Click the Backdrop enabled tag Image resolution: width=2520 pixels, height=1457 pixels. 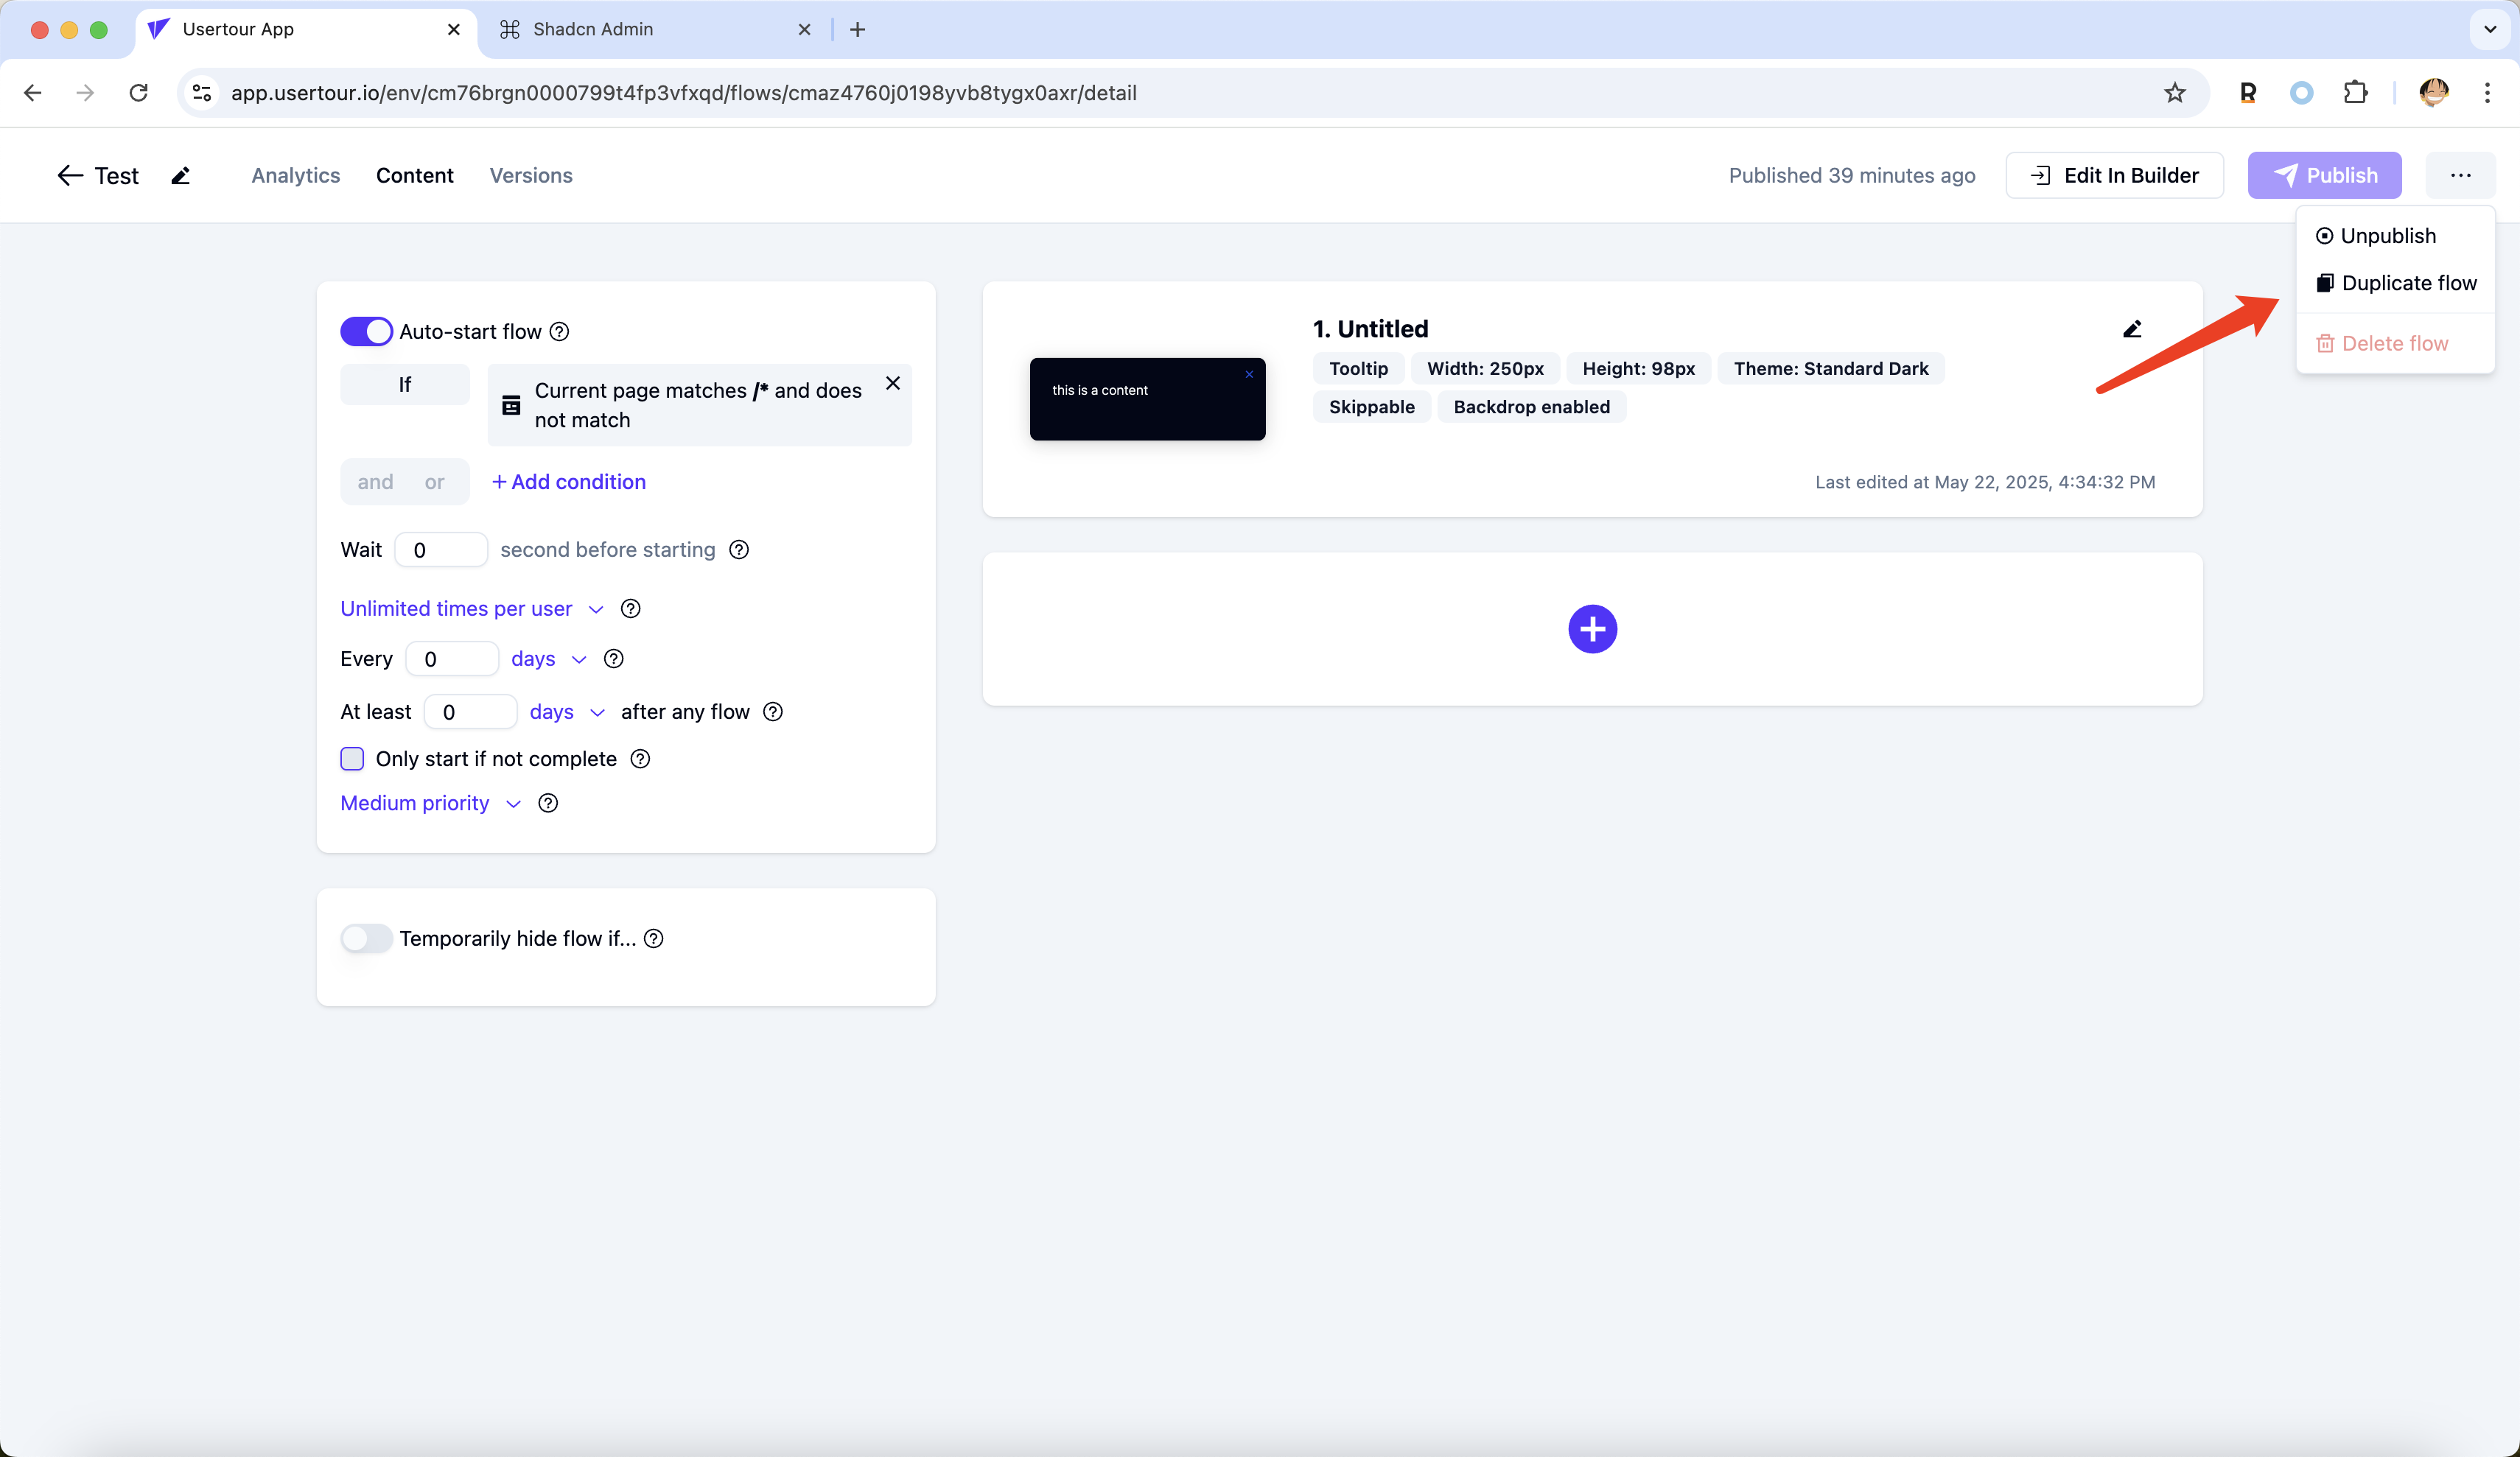coord(1531,407)
